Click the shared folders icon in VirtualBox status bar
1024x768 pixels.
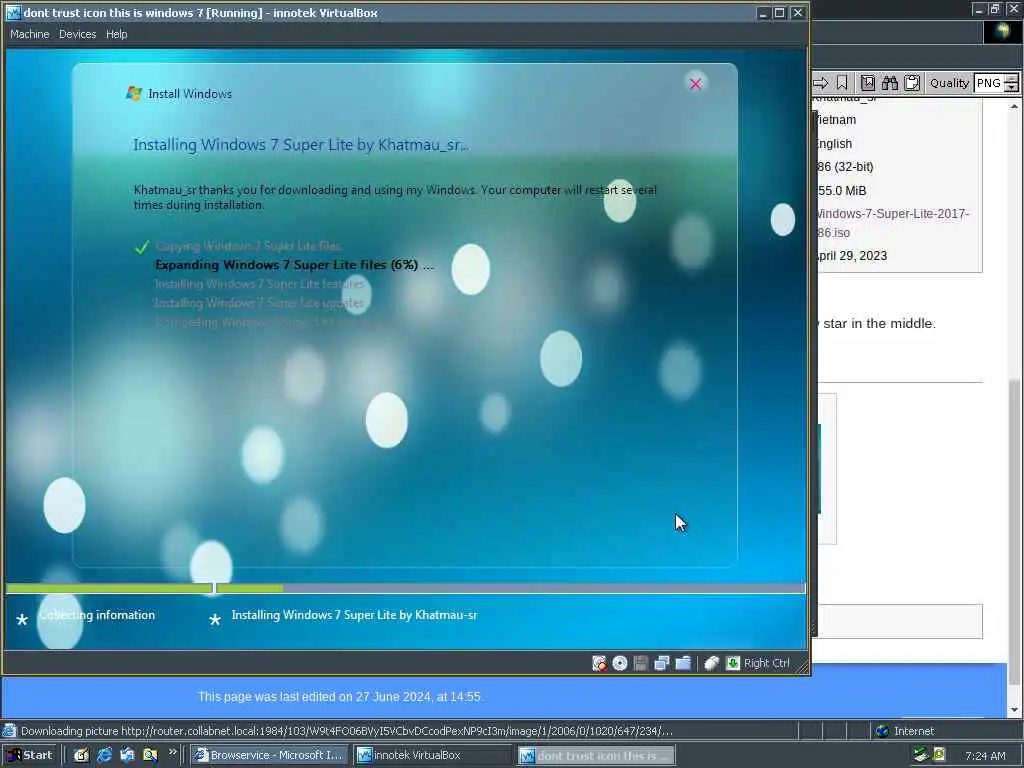(683, 664)
